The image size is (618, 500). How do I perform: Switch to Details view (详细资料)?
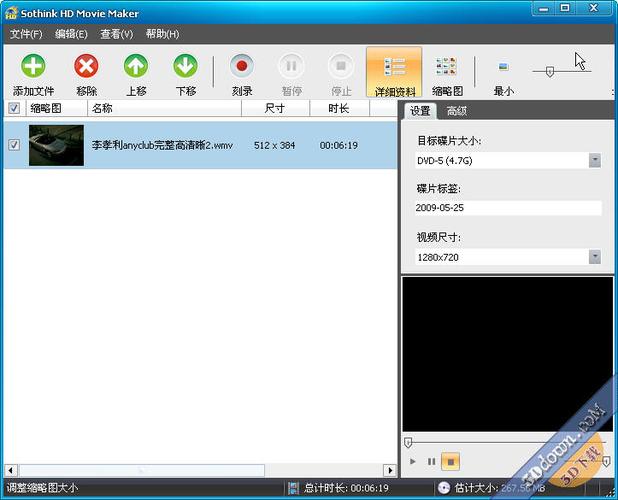click(394, 72)
